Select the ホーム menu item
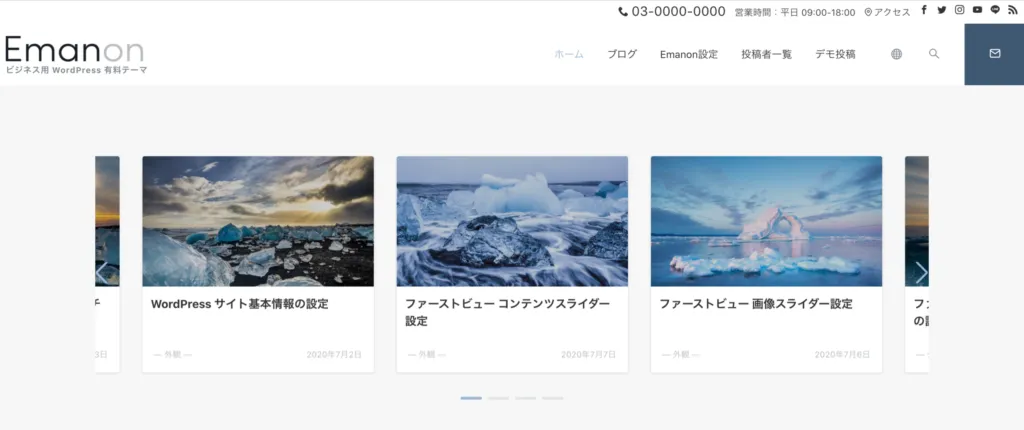 (569, 54)
